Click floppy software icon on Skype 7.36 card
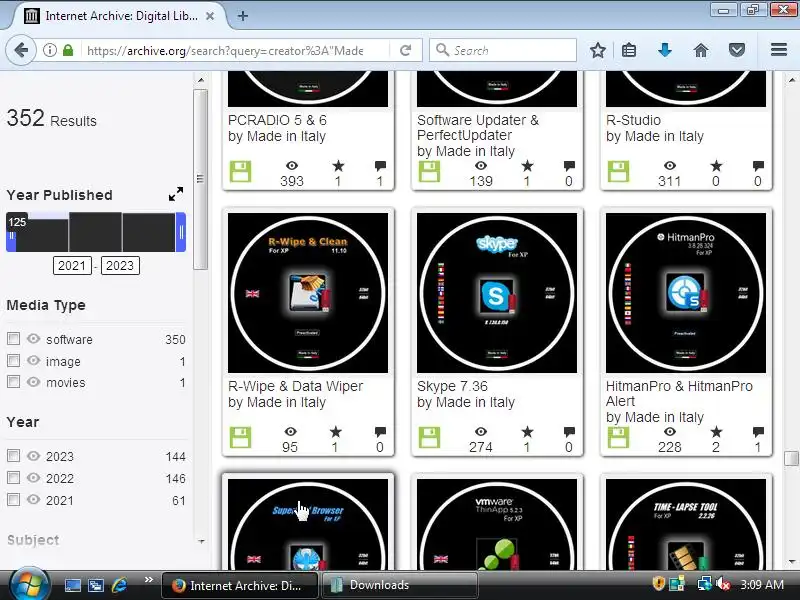This screenshot has width=800, height=600. [429, 438]
